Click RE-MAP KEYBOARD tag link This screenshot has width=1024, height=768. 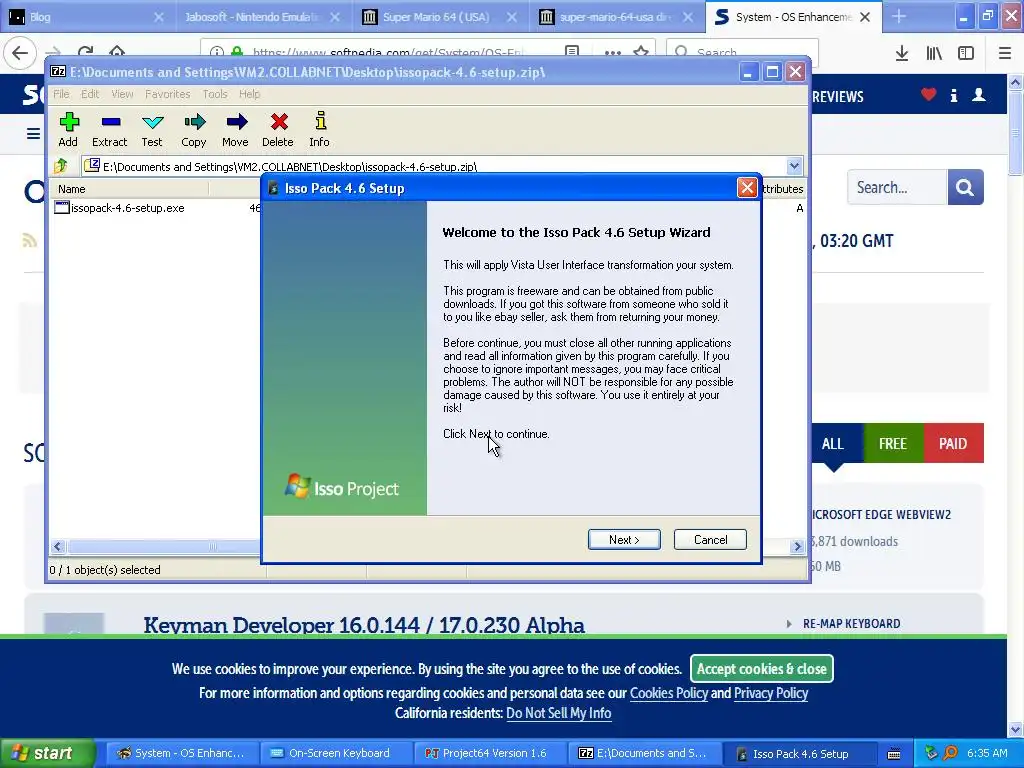(852, 624)
